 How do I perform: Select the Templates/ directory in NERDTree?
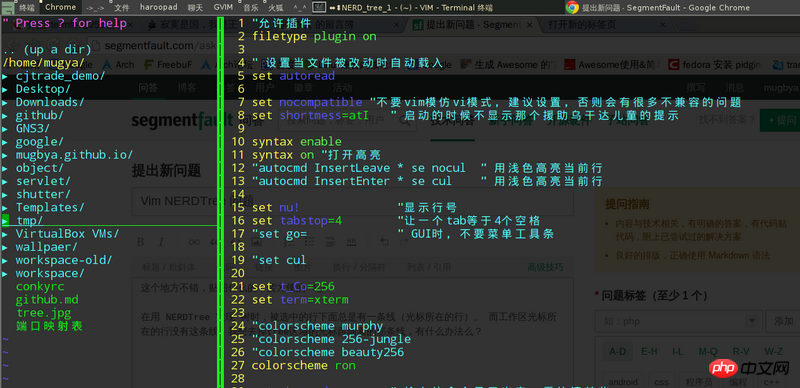click(50, 207)
